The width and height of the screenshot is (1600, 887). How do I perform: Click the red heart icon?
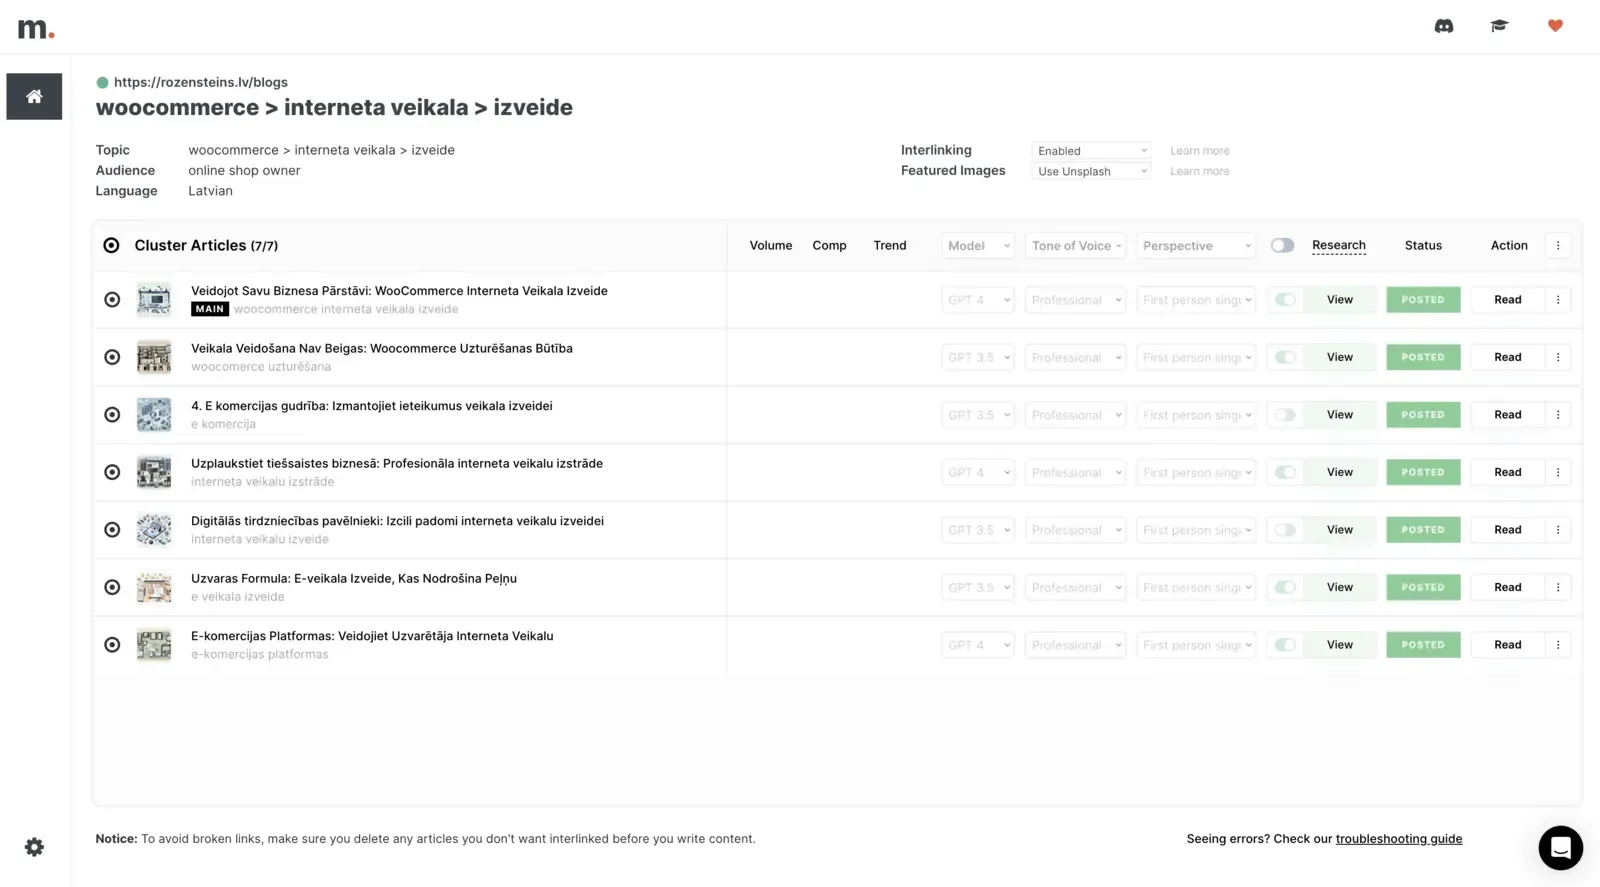pos(1555,26)
